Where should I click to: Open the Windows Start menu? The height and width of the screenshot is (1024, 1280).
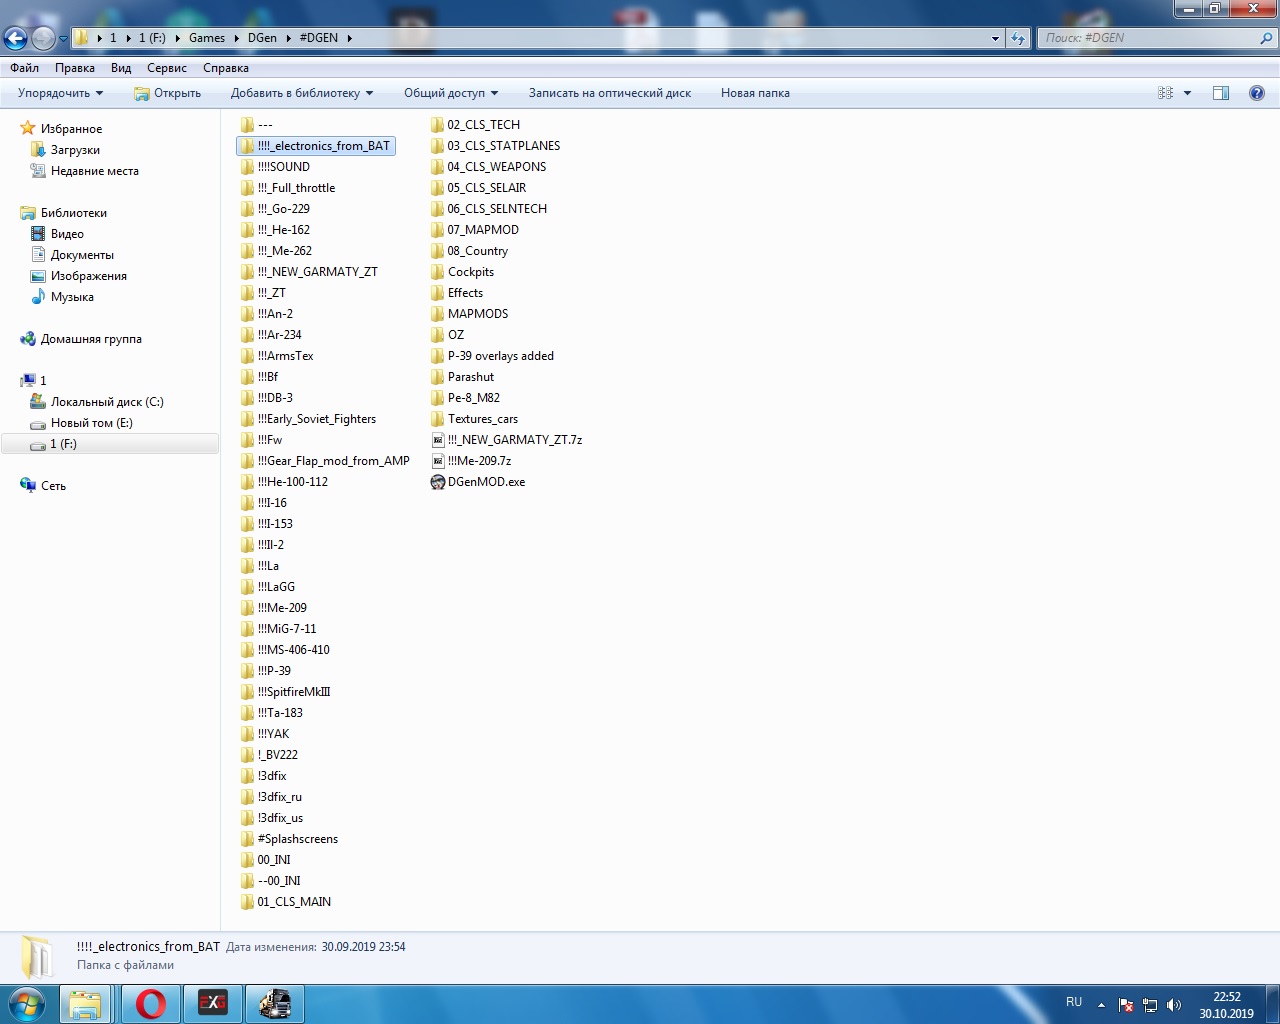(27, 1004)
